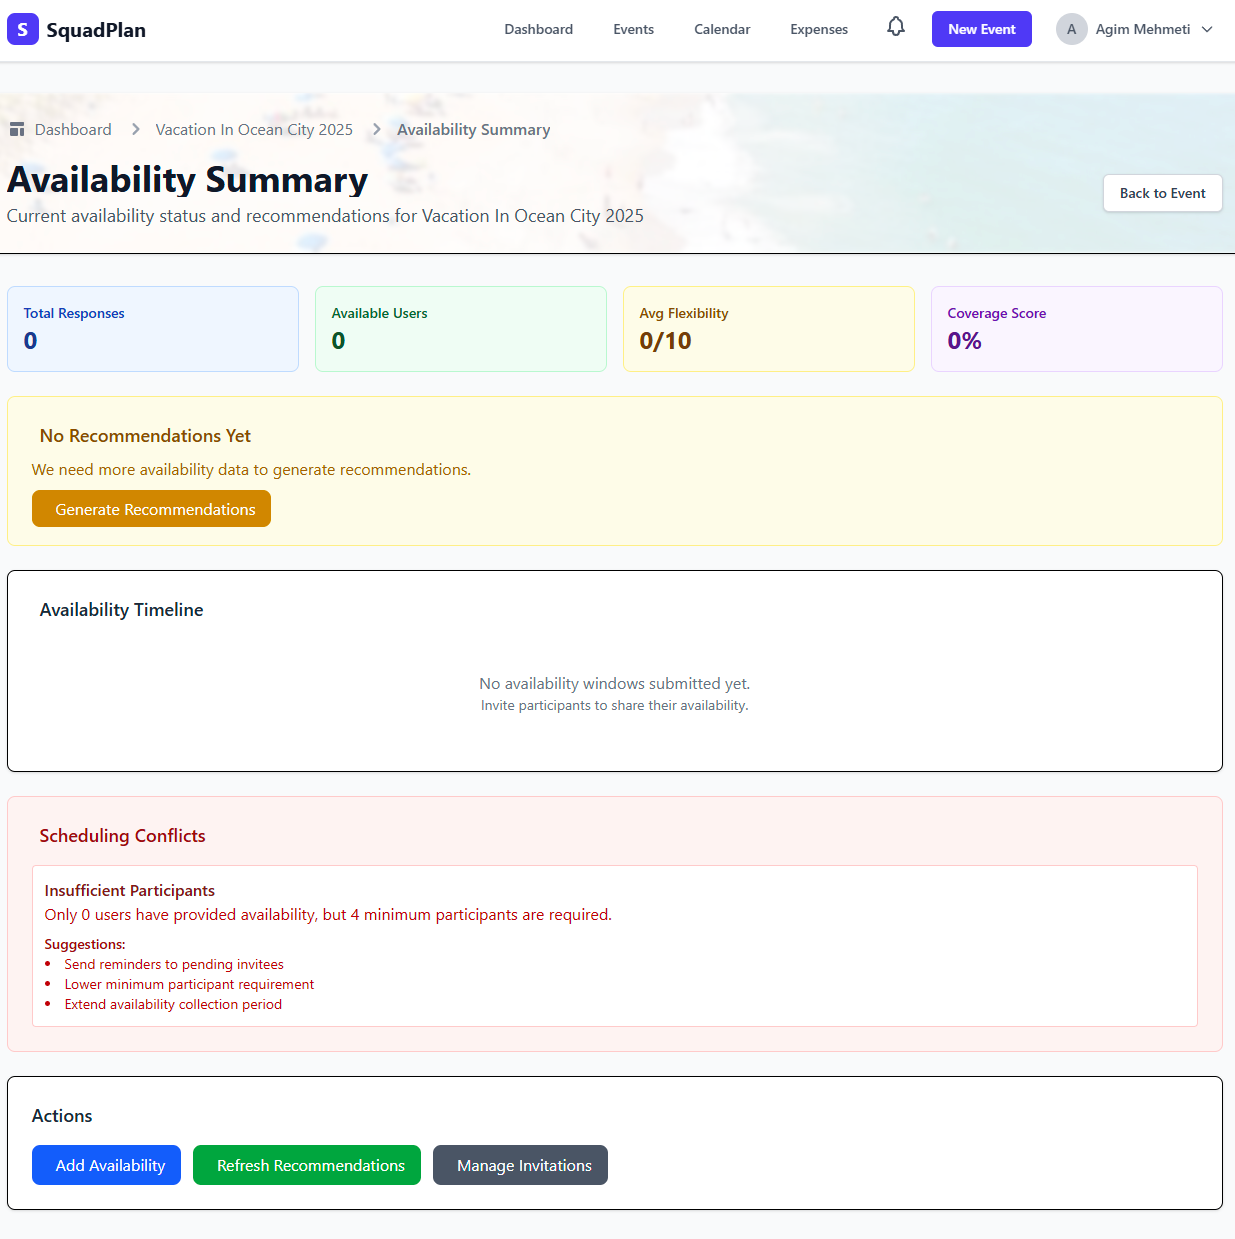The width and height of the screenshot is (1235, 1239).
Task: Click the SquadPlan logo icon
Action: pyautogui.click(x=22, y=29)
